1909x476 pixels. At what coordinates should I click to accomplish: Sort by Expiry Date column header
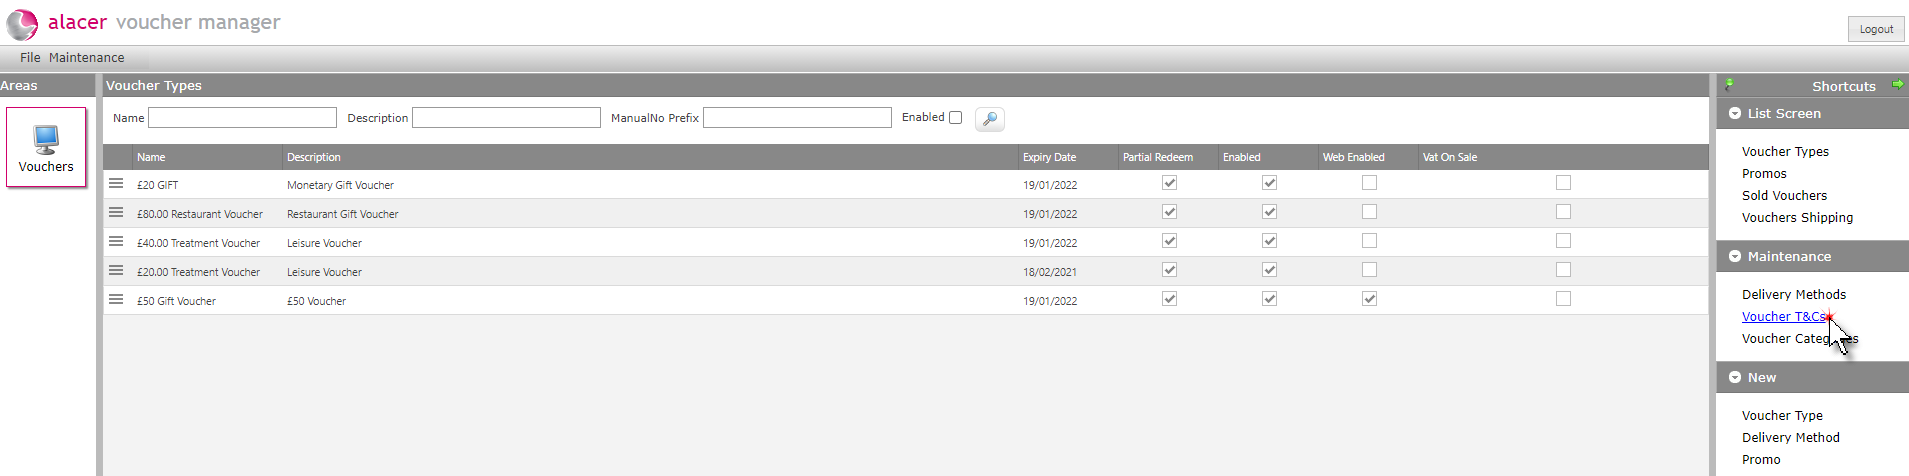point(1049,157)
